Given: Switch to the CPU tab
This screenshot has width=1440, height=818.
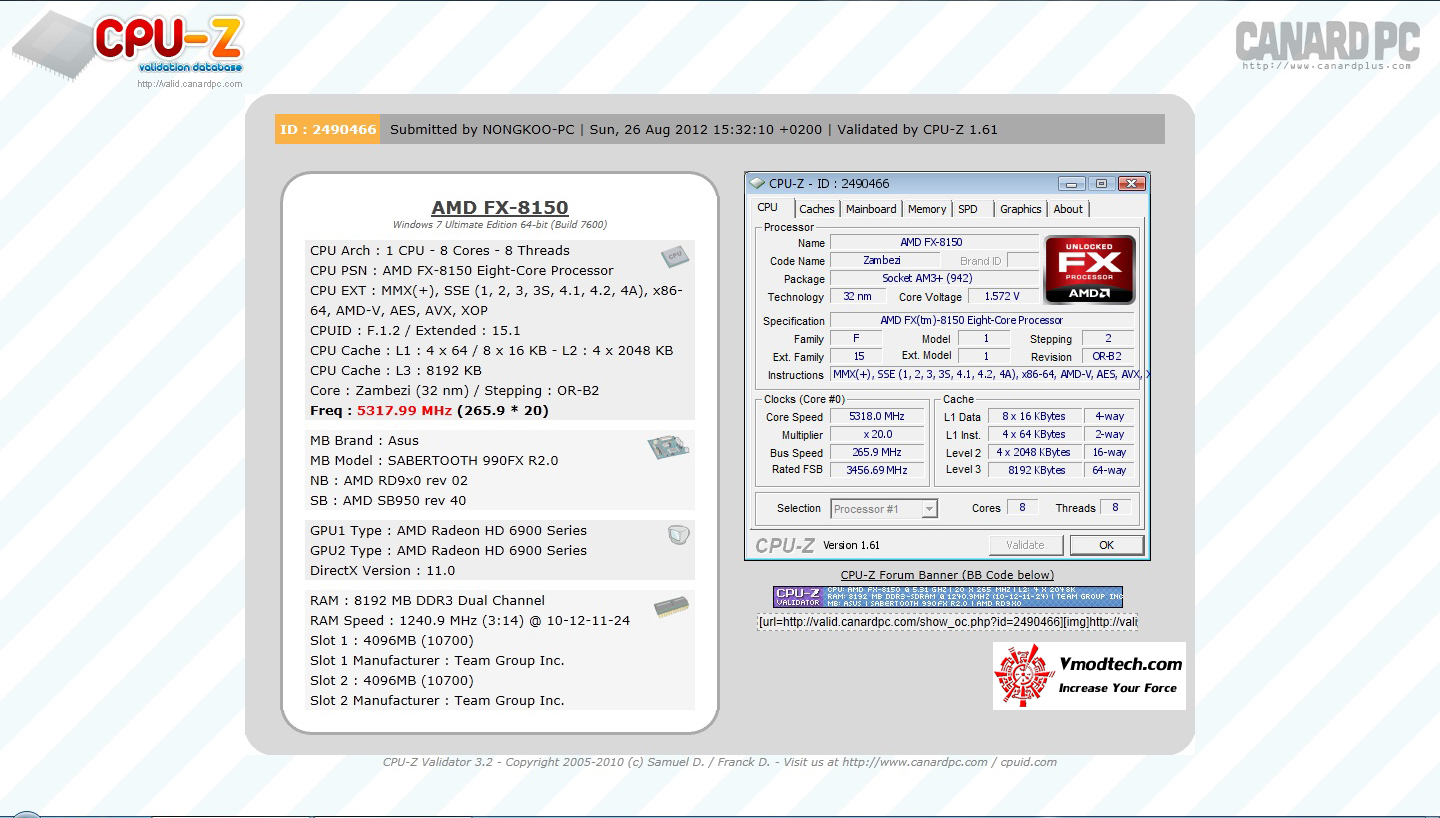Looking at the screenshot, I should click(x=768, y=208).
